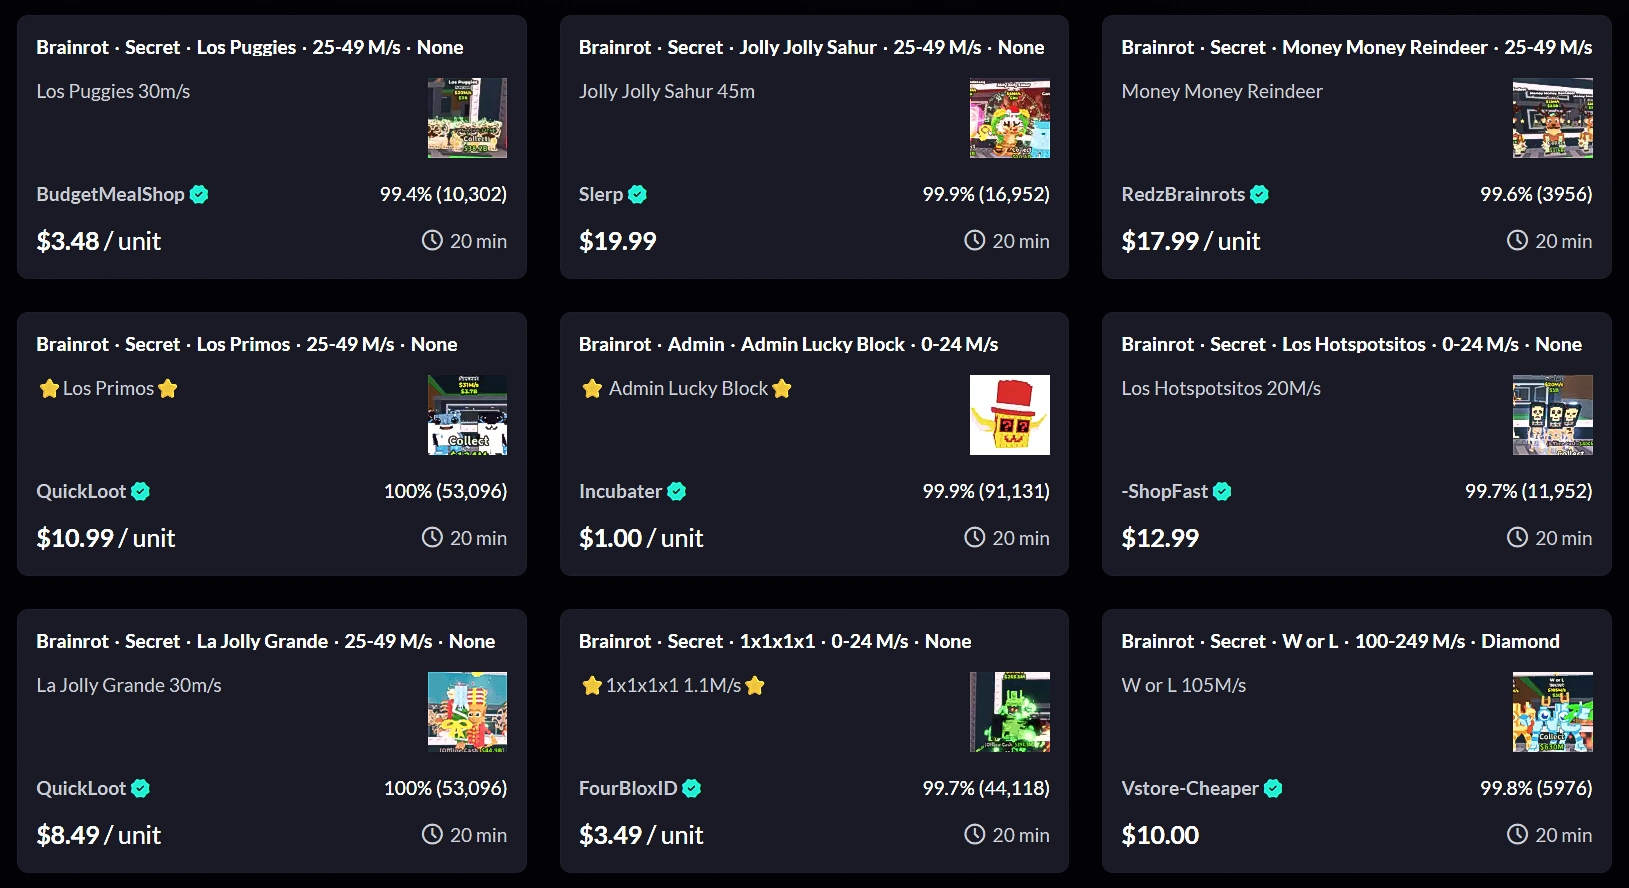Click the clock icon on the W or L listing
The height and width of the screenshot is (888, 1629).
click(1517, 834)
